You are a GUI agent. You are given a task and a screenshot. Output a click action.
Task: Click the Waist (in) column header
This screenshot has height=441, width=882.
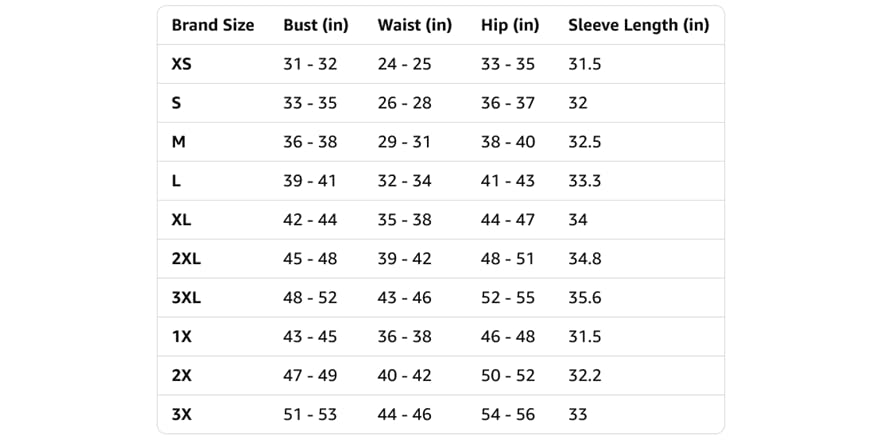tap(415, 25)
